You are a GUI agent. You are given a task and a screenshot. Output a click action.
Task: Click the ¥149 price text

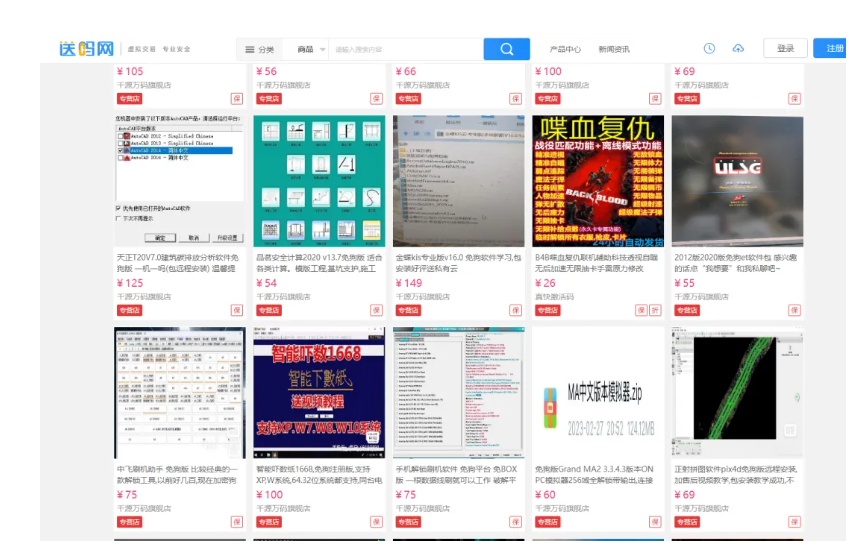(409, 283)
